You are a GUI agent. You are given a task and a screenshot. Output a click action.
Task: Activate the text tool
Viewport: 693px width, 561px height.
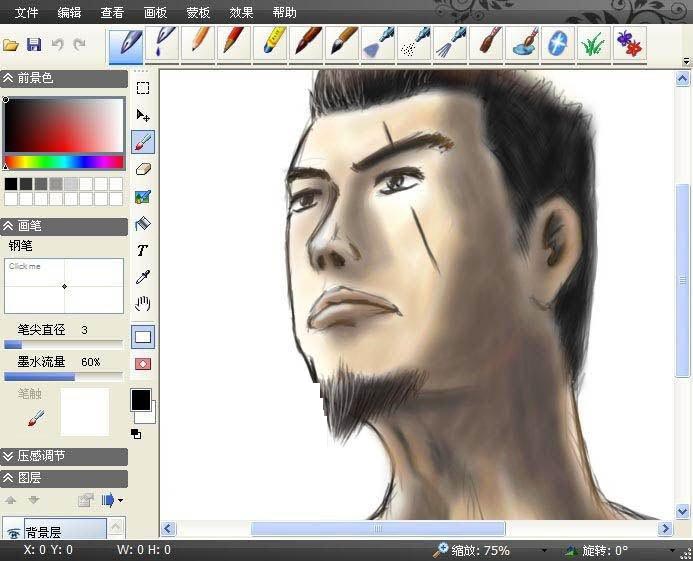coord(143,250)
